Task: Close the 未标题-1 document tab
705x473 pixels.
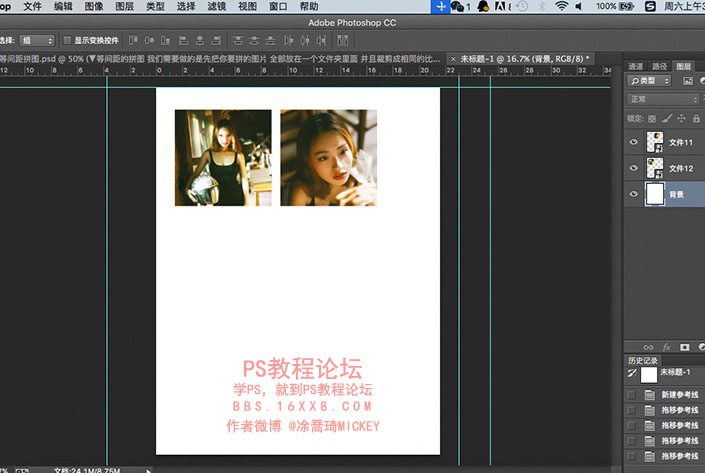Action: click(453, 59)
